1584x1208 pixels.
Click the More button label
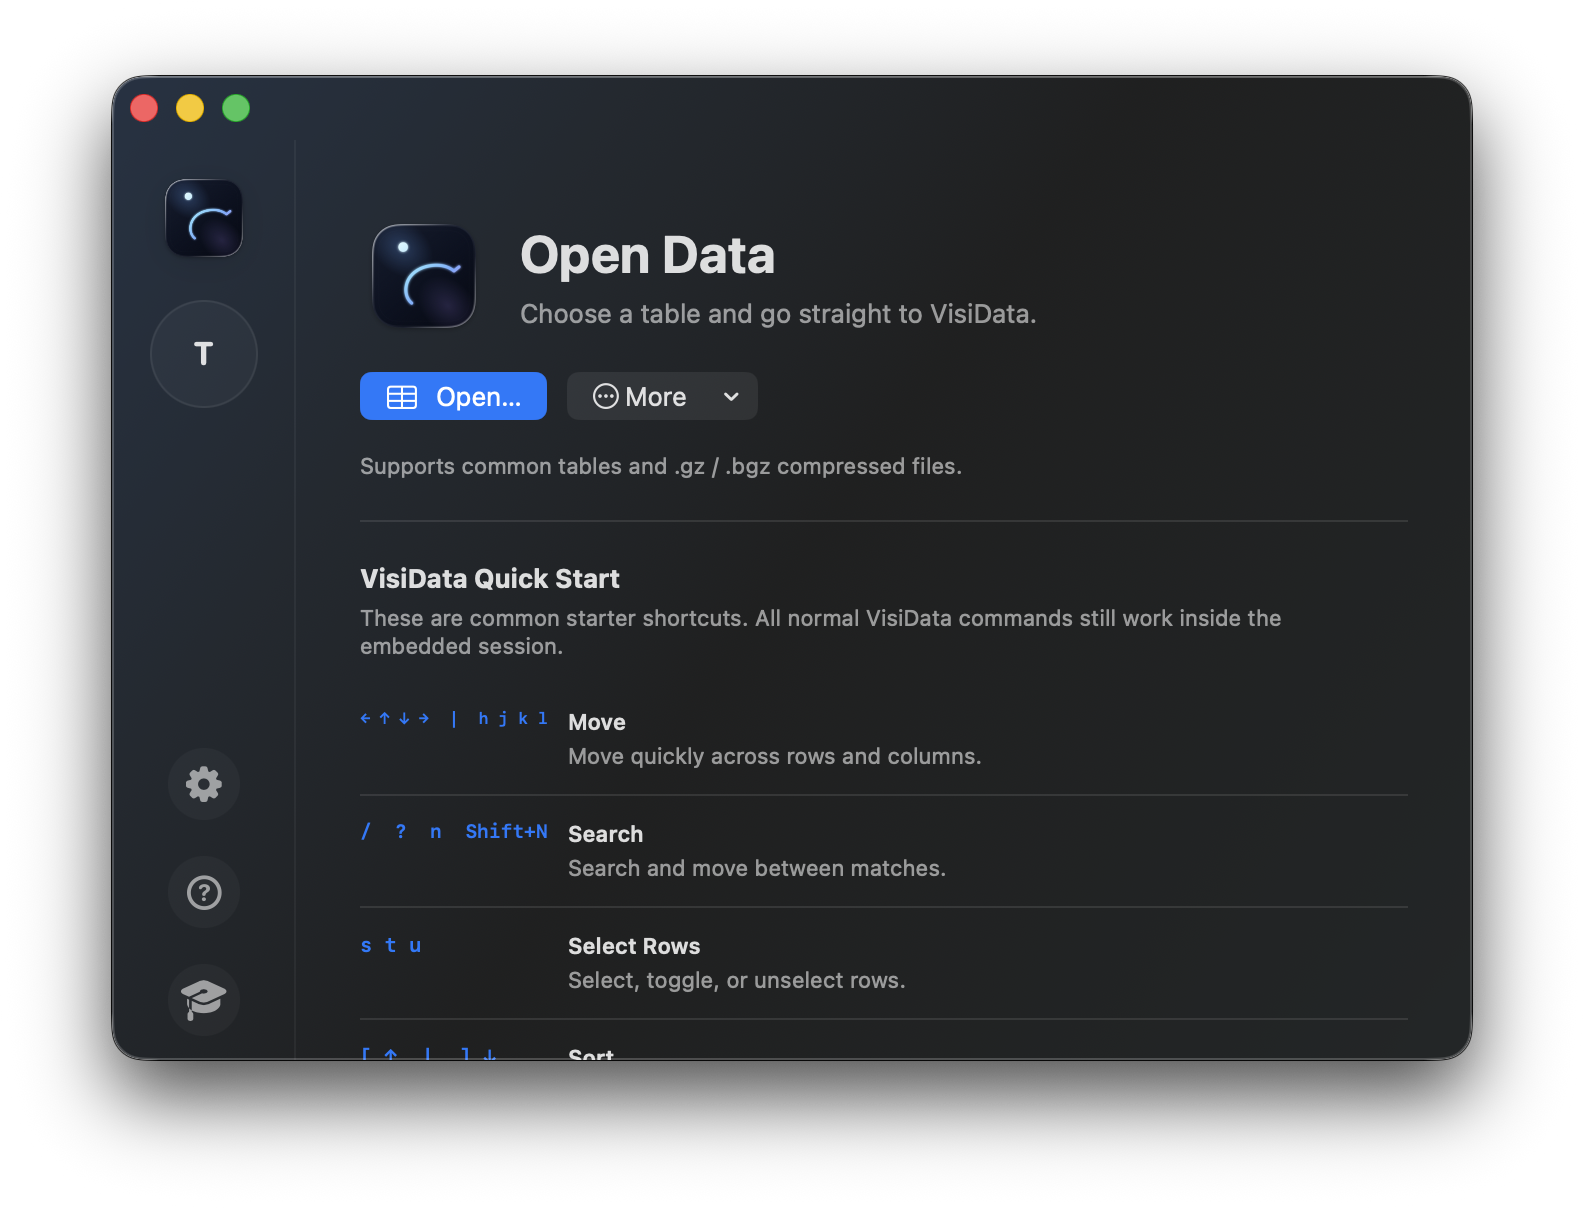tap(656, 397)
